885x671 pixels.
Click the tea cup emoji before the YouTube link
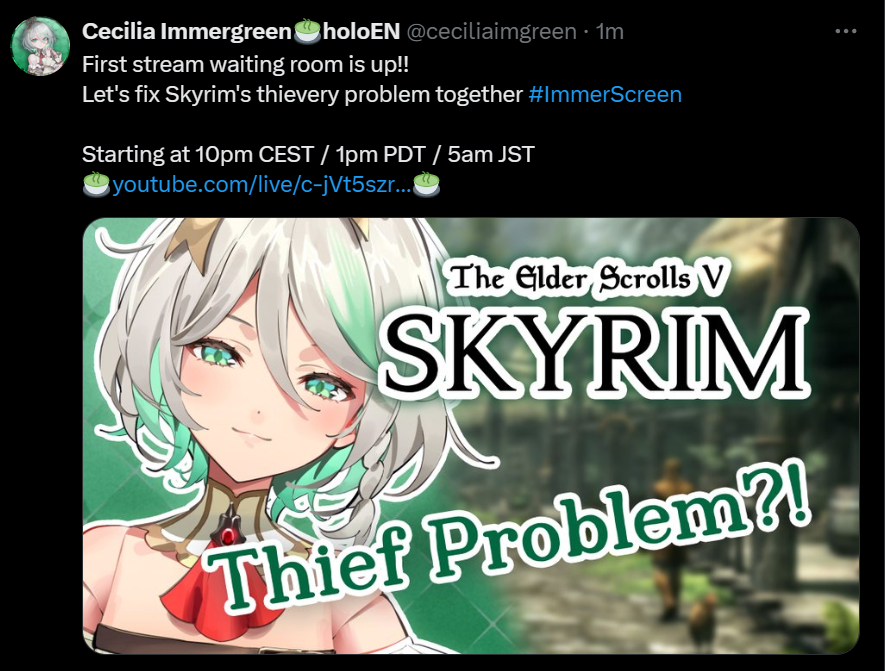click(x=97, y=184)
